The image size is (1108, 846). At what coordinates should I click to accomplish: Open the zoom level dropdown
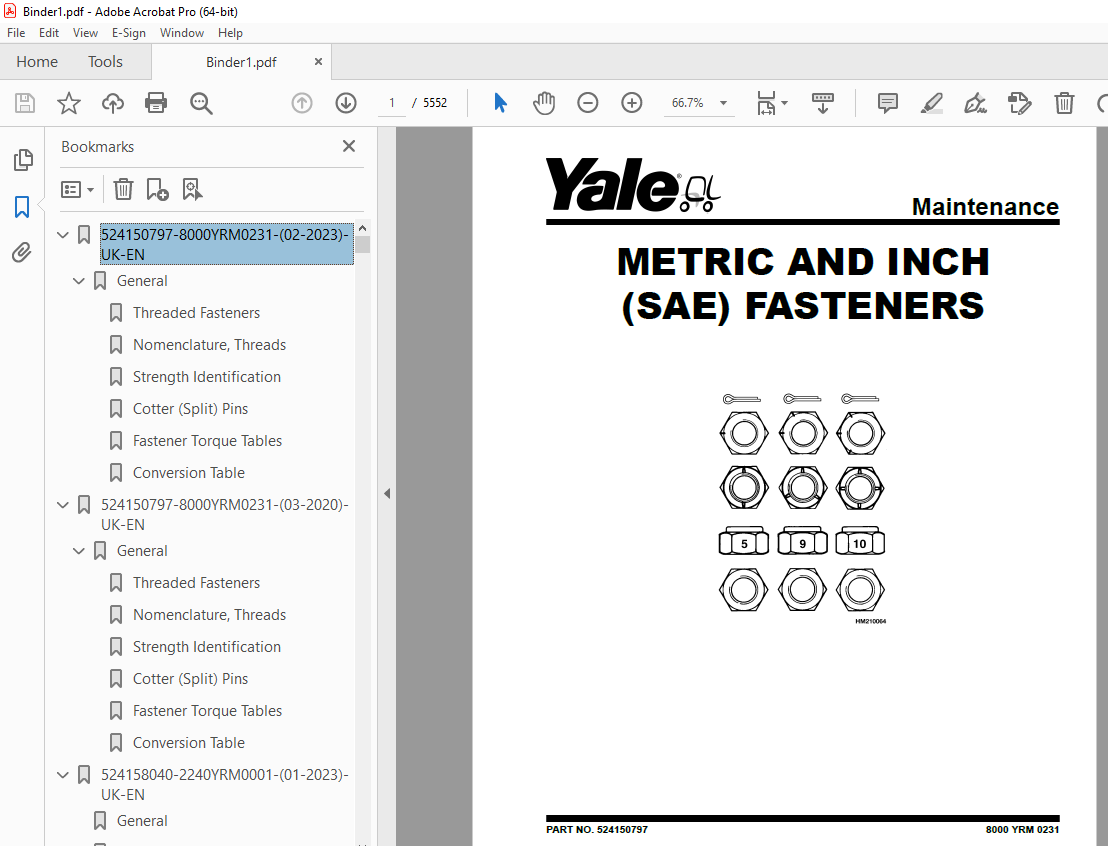(x=724, y=103)
